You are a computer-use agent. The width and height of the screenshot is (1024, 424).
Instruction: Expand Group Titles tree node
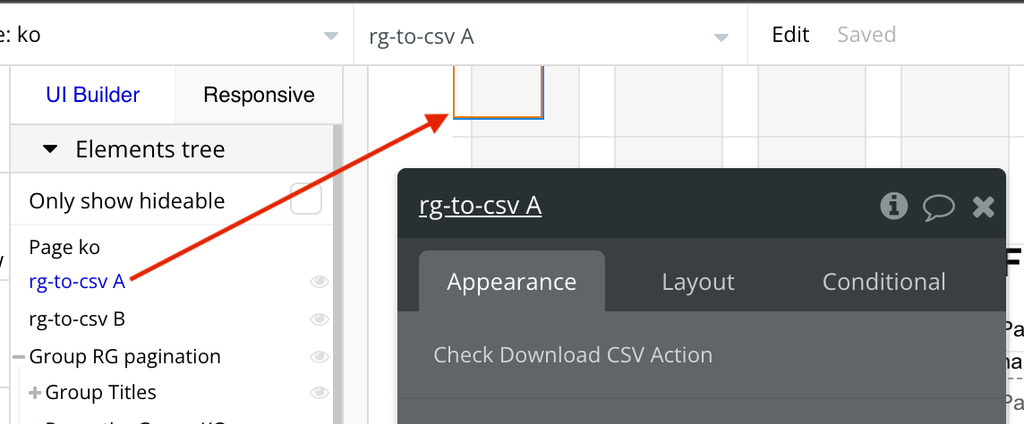coord(35,393)
